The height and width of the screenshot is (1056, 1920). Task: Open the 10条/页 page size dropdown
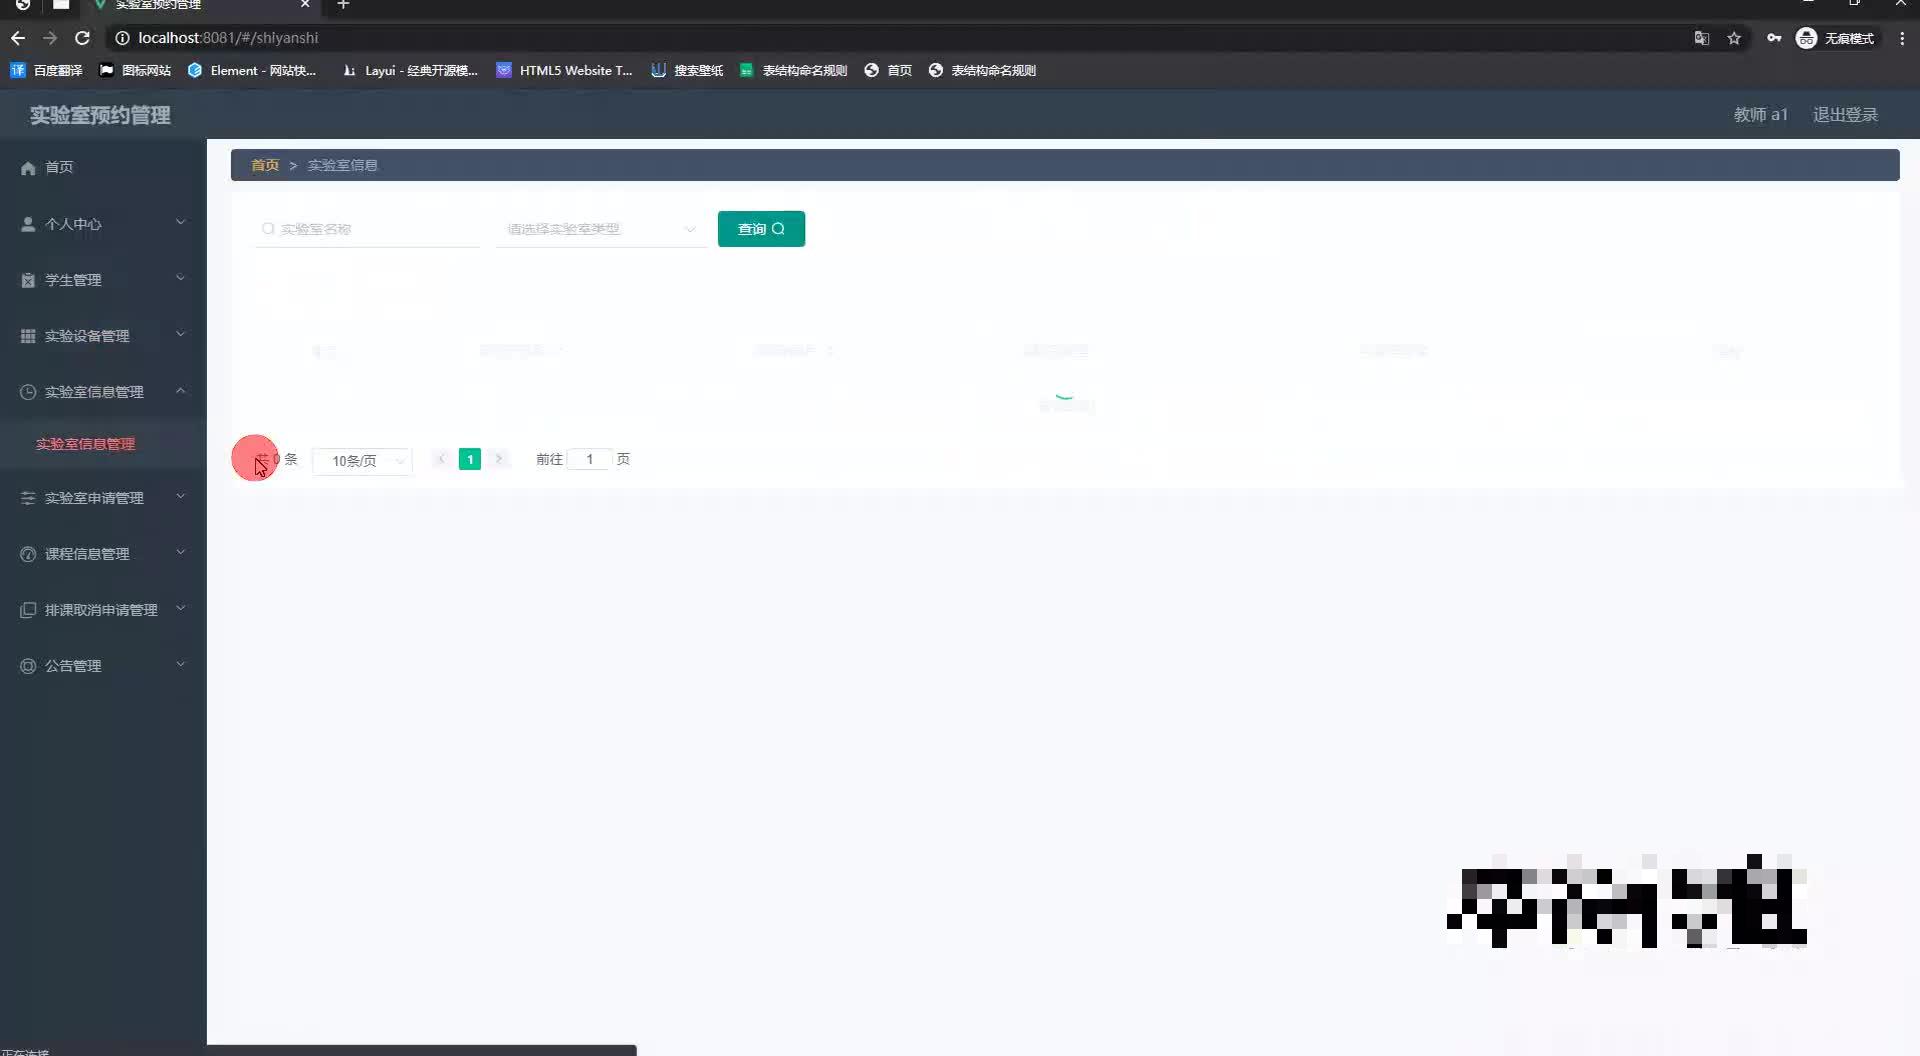[x=361, y=461]
